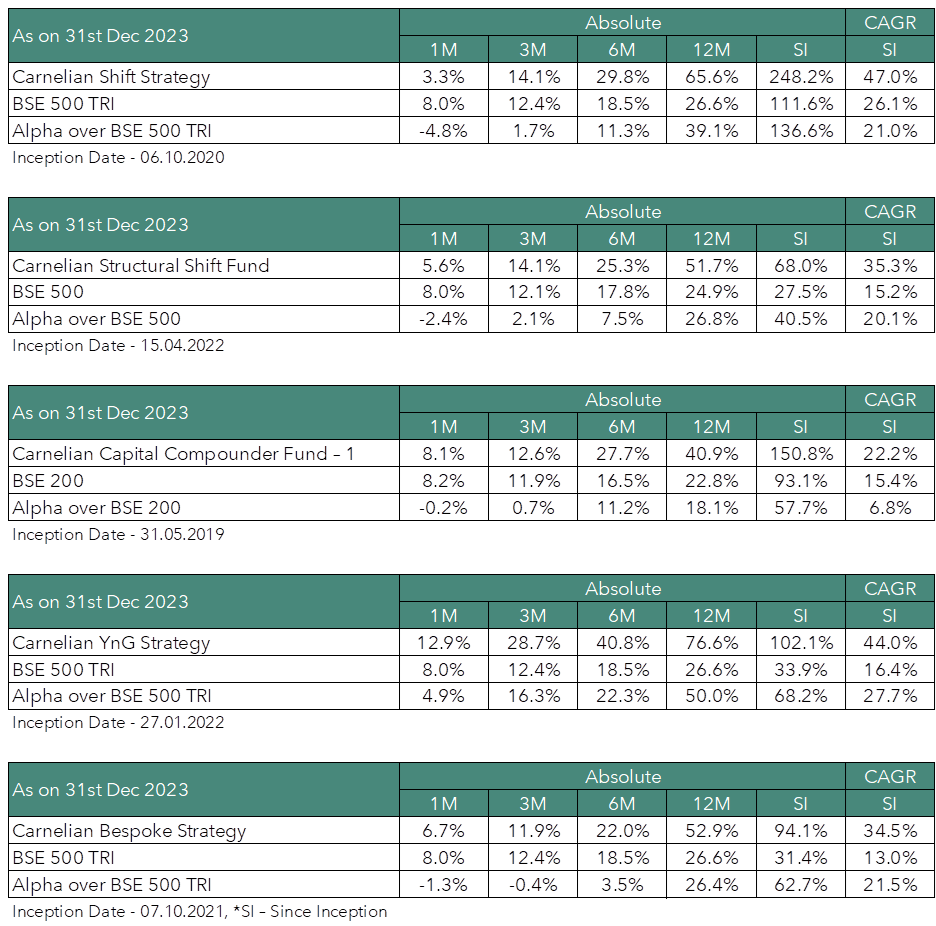Select the Carnelian Shift Strategy row label

[111, 77]
